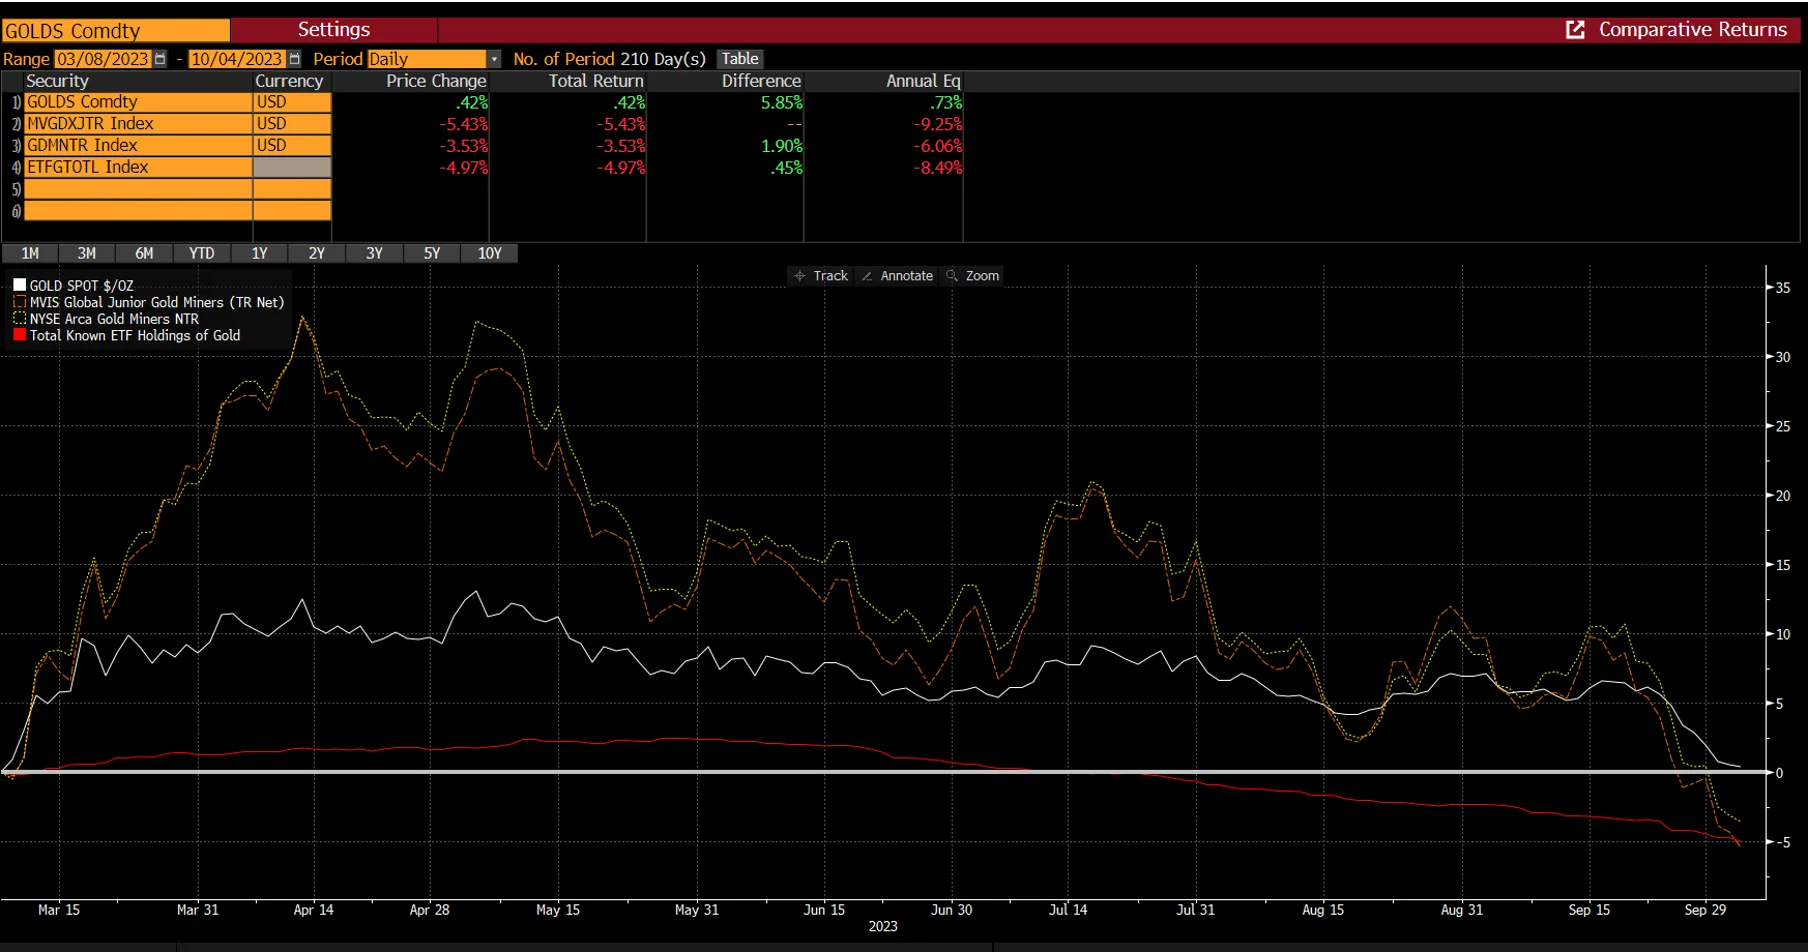Screen dimensions: 1808x952
Task: Select ETFGTOTL Index security field
Action: click(138, 167)
